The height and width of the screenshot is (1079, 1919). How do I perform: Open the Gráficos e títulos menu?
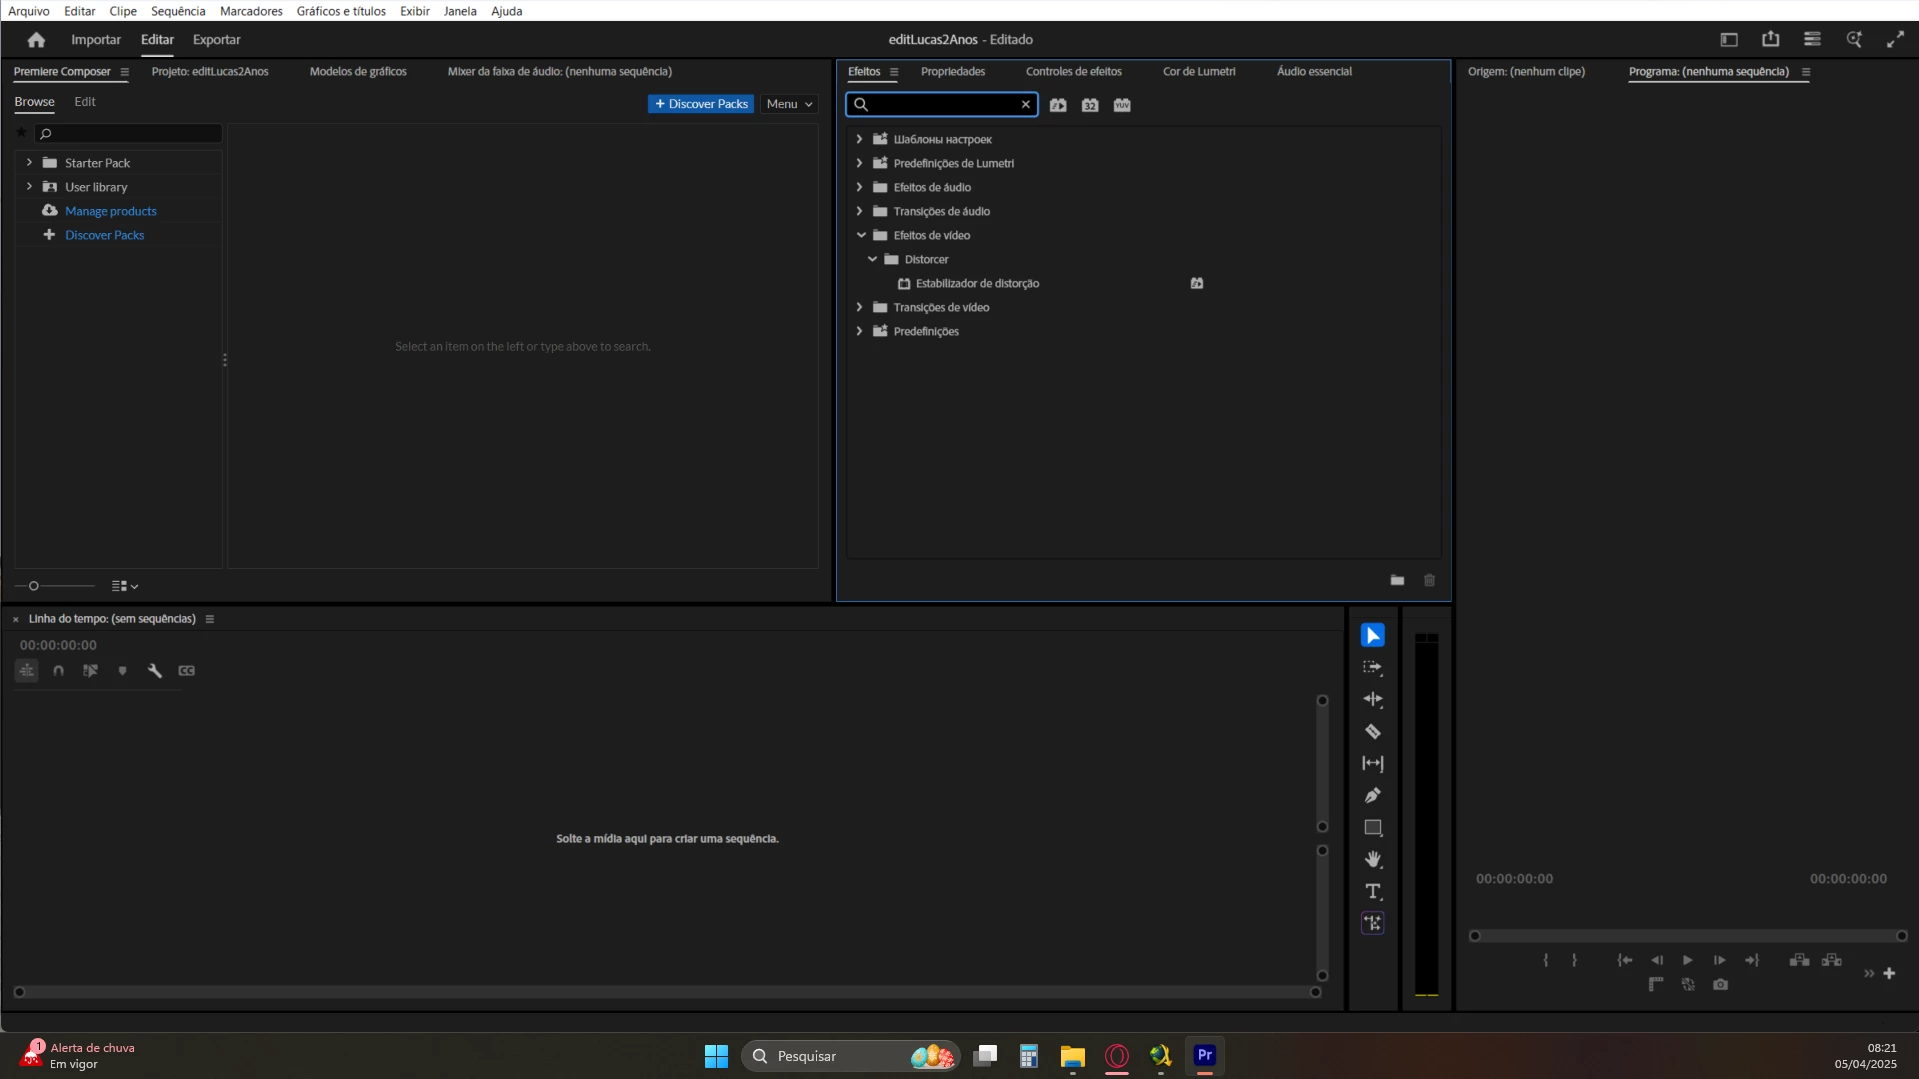click(341, 11)
